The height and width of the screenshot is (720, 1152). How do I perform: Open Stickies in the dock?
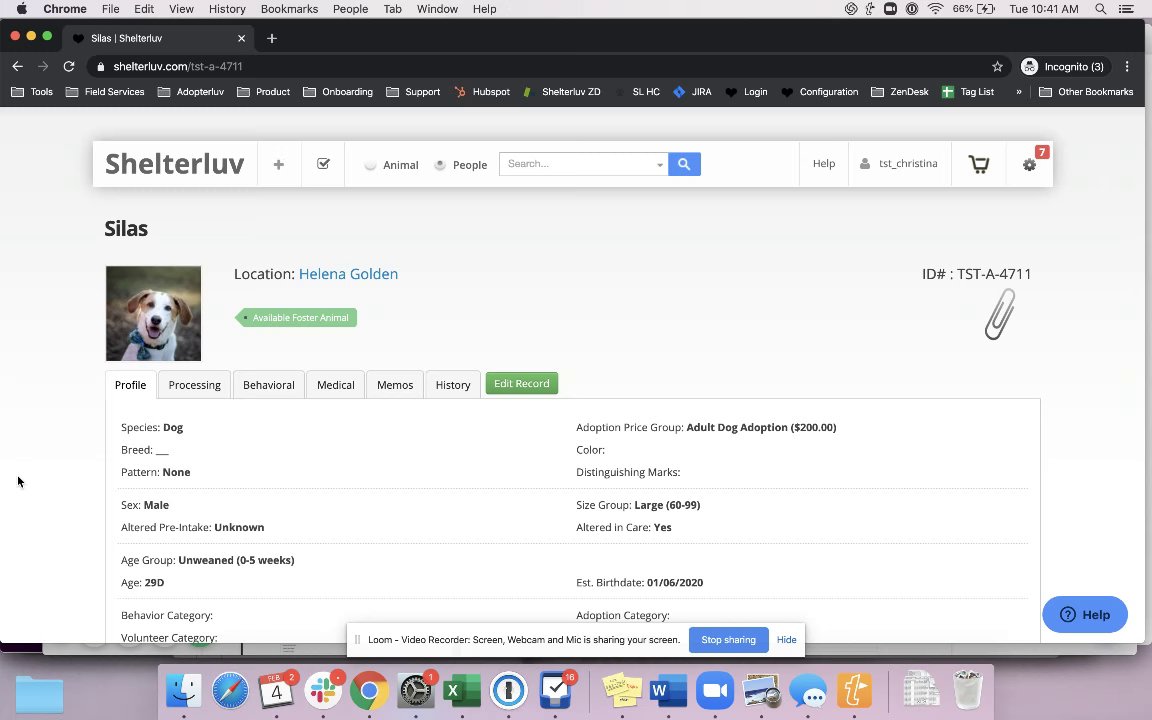pos(622,691)
